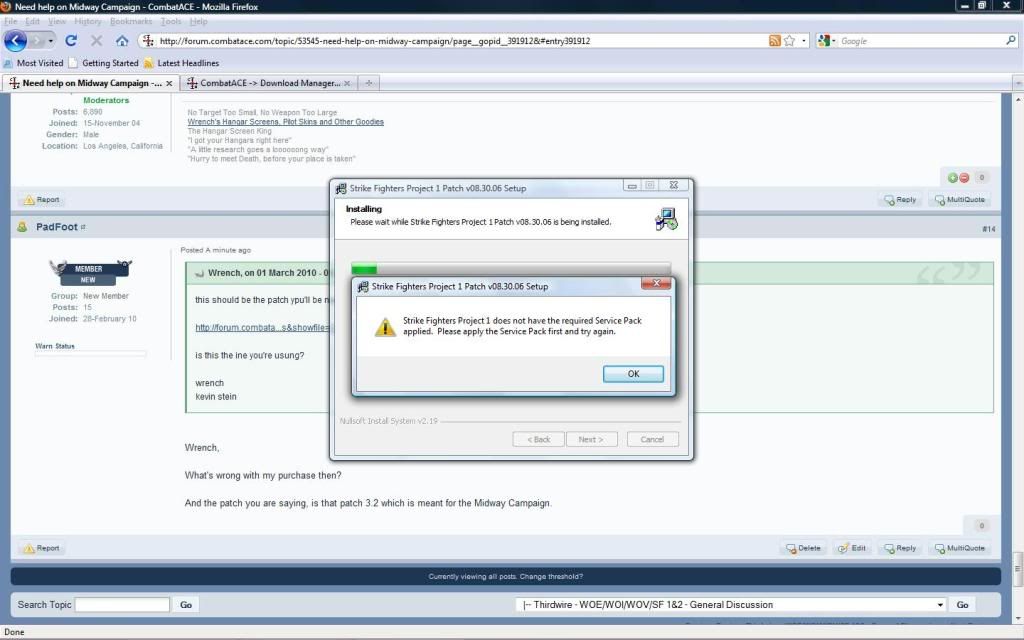Image resolution: width=1024 pixels, height=640 pixels.
Task: Open the quoted forum.combata download link
Action: (x=263, y=327)
